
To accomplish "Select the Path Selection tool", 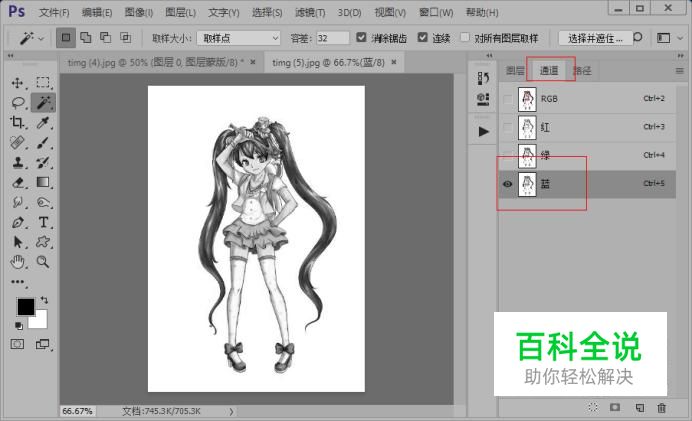I will pyautogui.click(x=18, y=242).
